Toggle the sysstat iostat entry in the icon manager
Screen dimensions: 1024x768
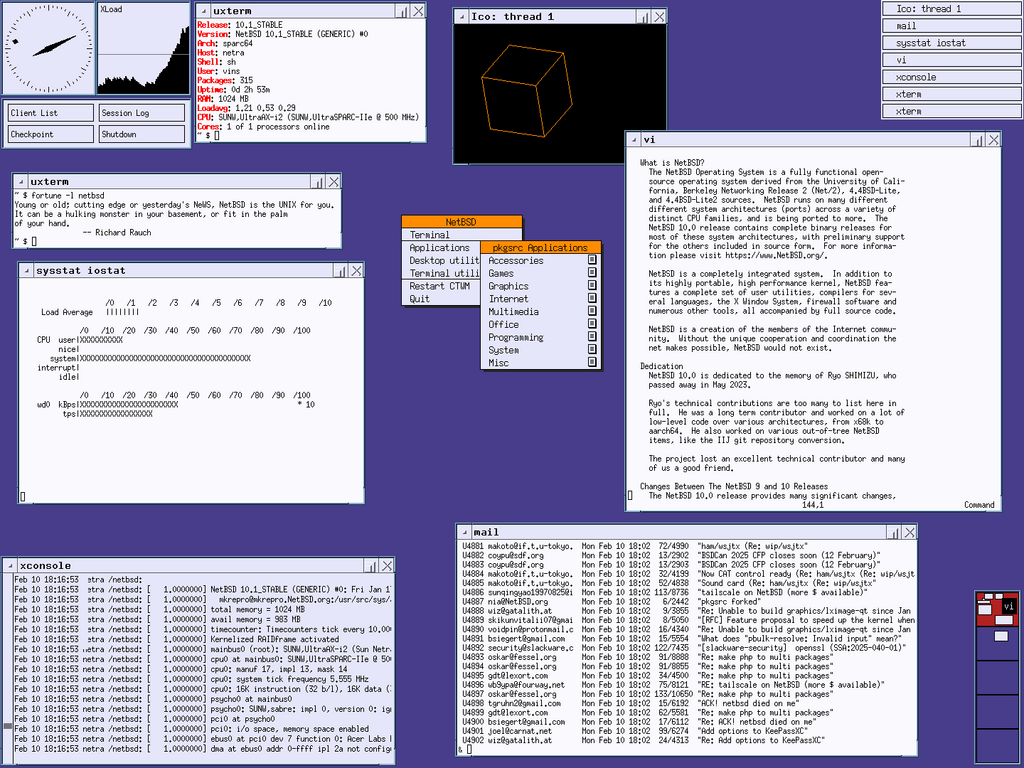pos(952,43)
